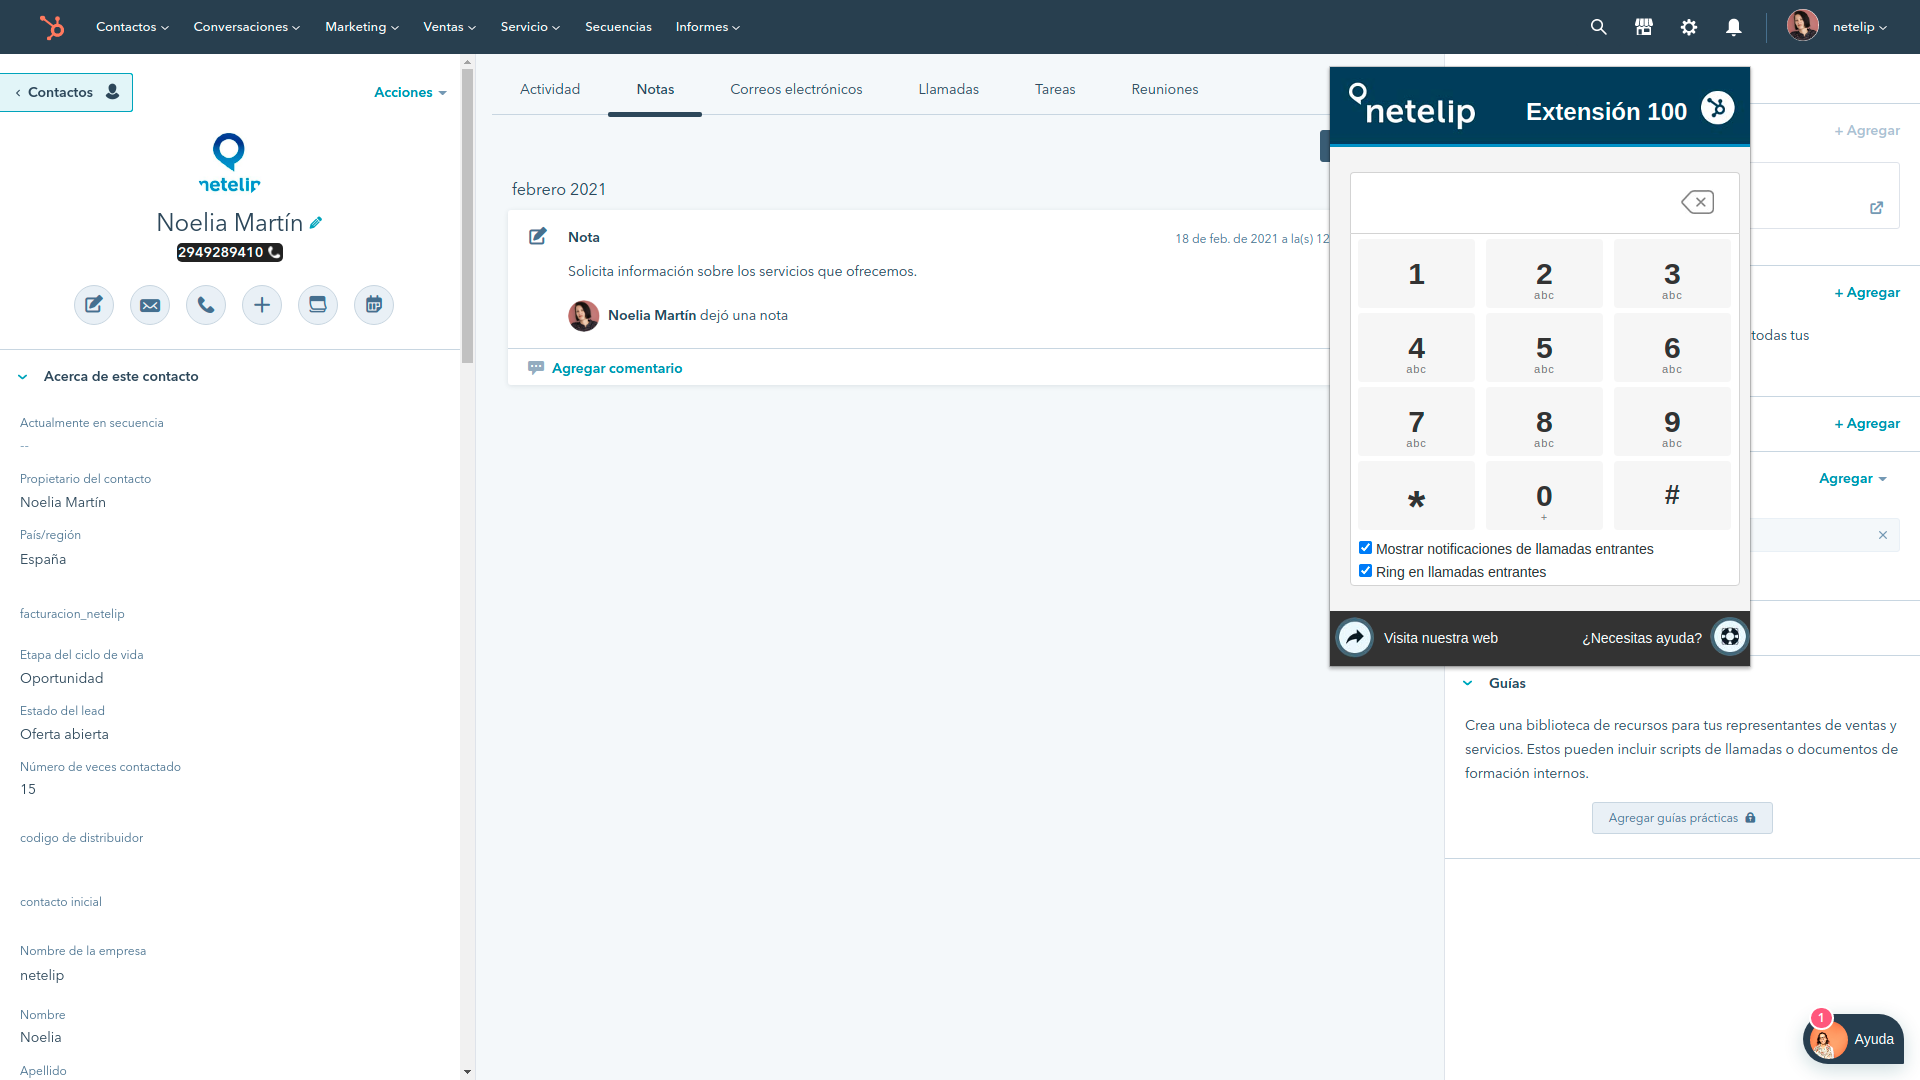This screenshot has width=1920, height=1080.
Task: Open the Agregar dropdown in the right panel
Action: click(1852, 478)
